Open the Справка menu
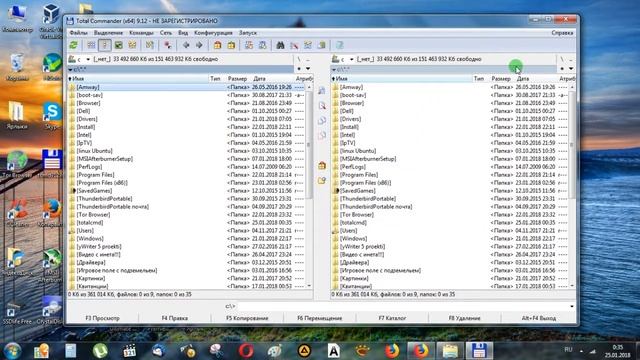 click(x=562, y=33)
